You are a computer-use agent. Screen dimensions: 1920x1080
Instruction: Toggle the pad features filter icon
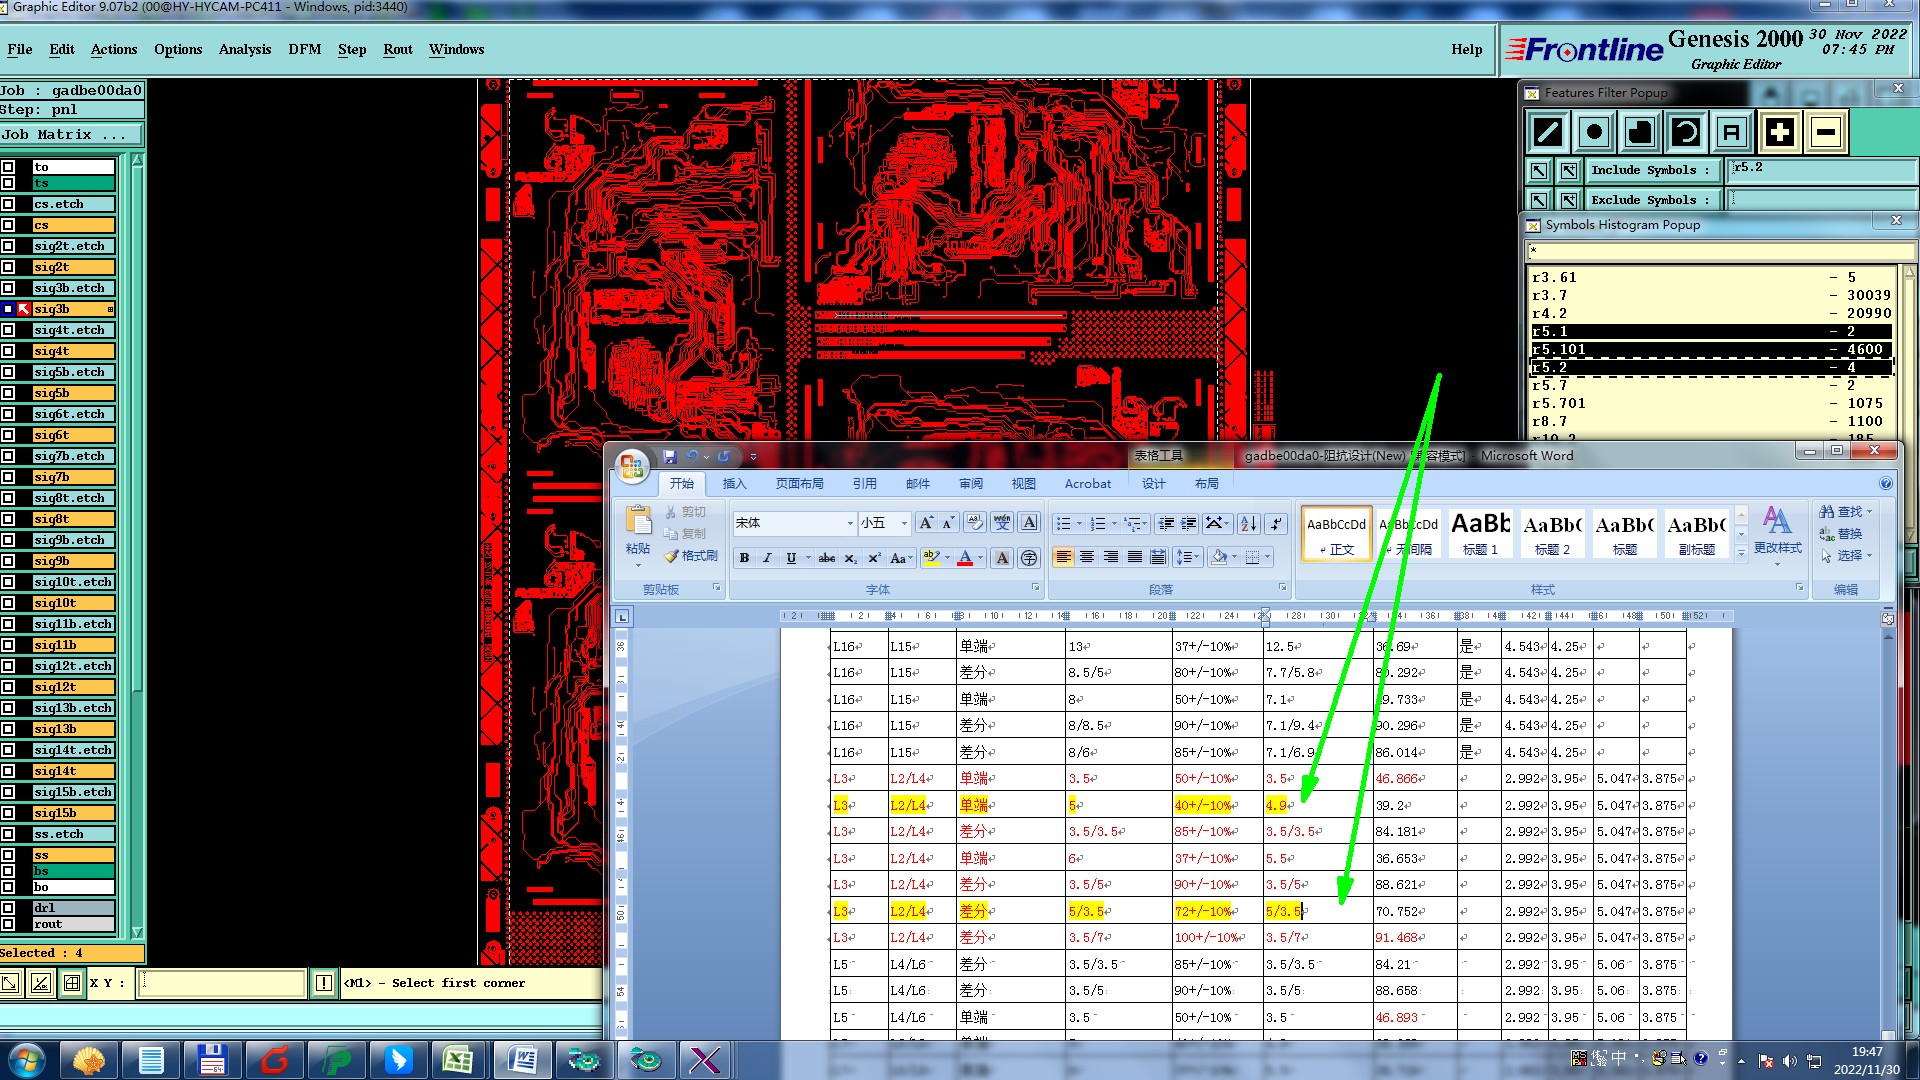(1594, 132)
